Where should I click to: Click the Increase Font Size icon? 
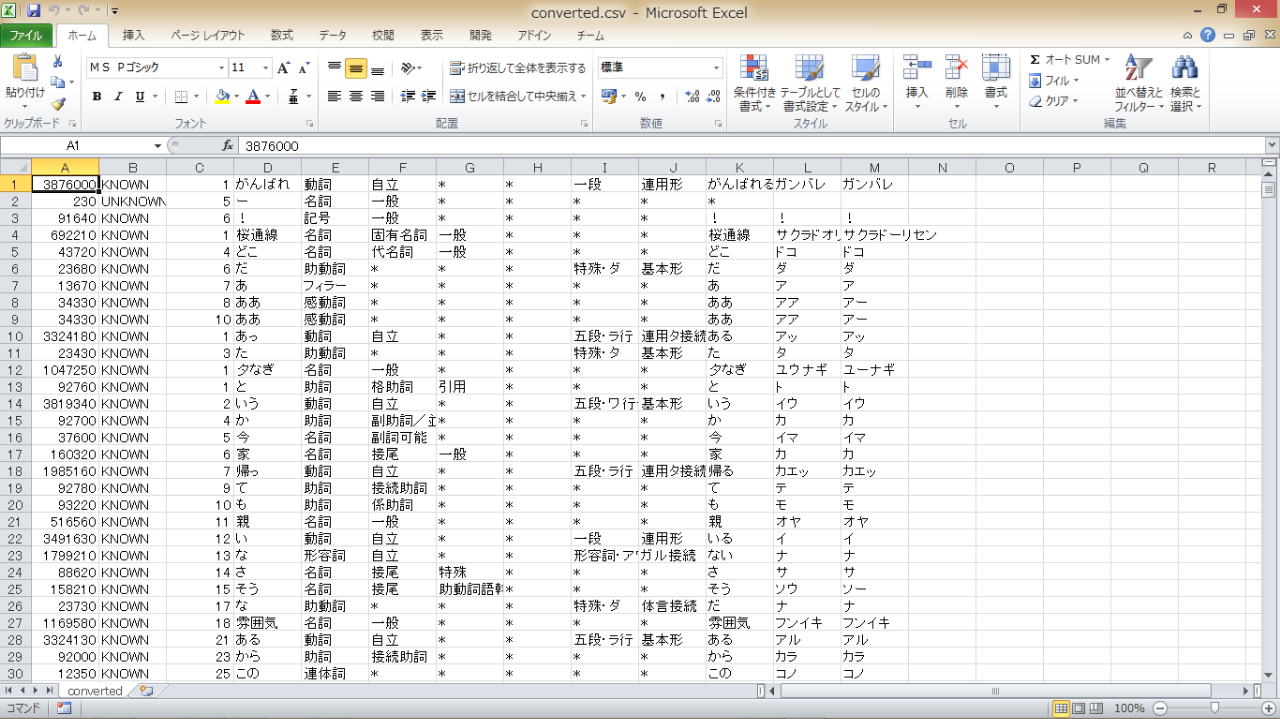[x=283, y=68]
